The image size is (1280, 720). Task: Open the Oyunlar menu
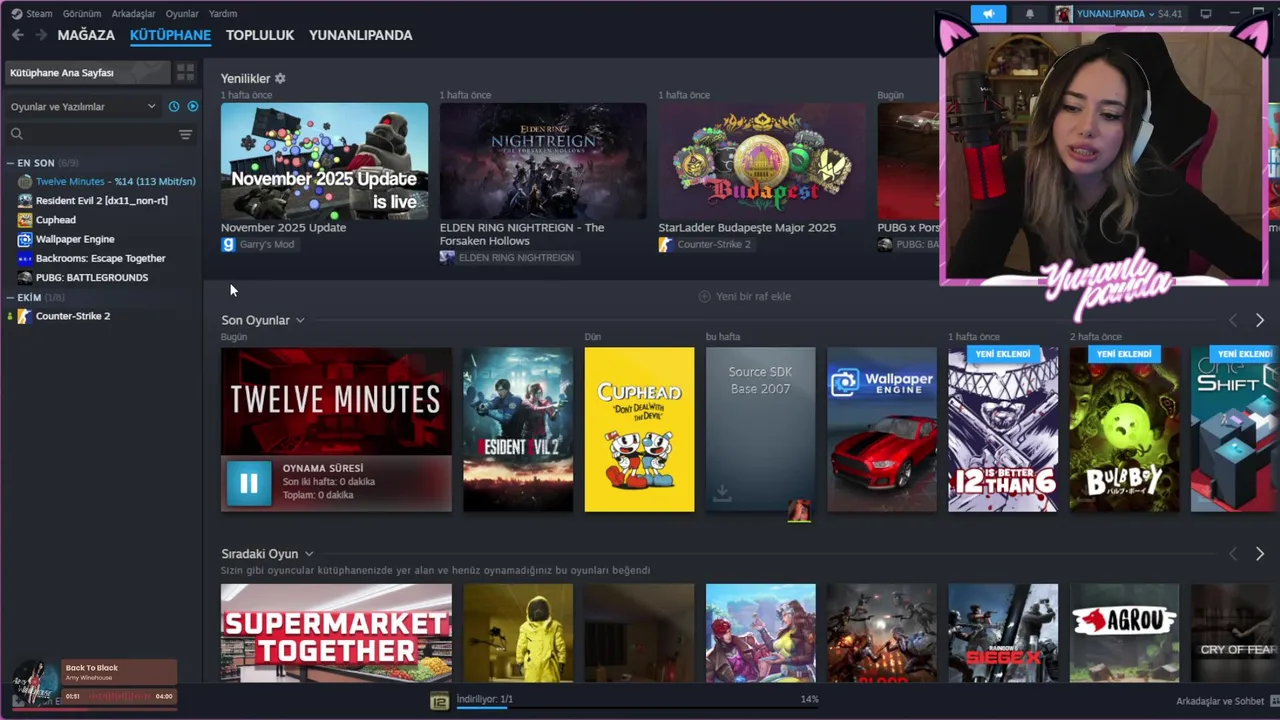182,14
